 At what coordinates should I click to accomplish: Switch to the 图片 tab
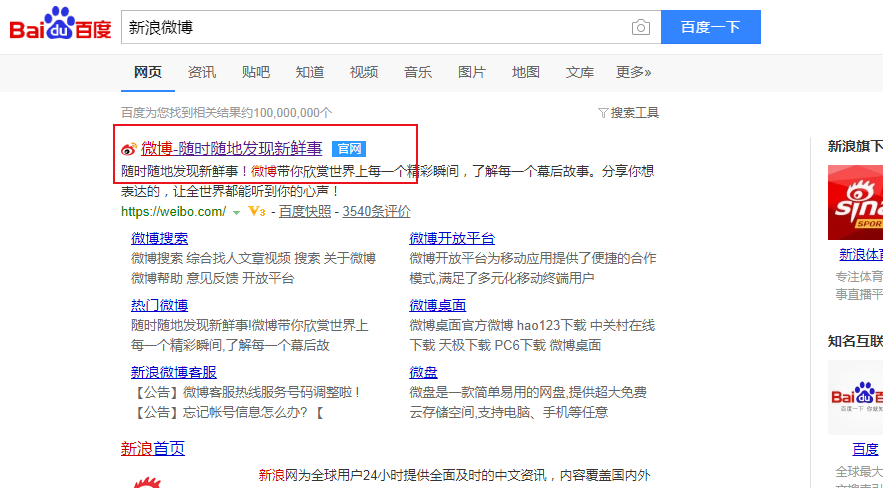472,72
